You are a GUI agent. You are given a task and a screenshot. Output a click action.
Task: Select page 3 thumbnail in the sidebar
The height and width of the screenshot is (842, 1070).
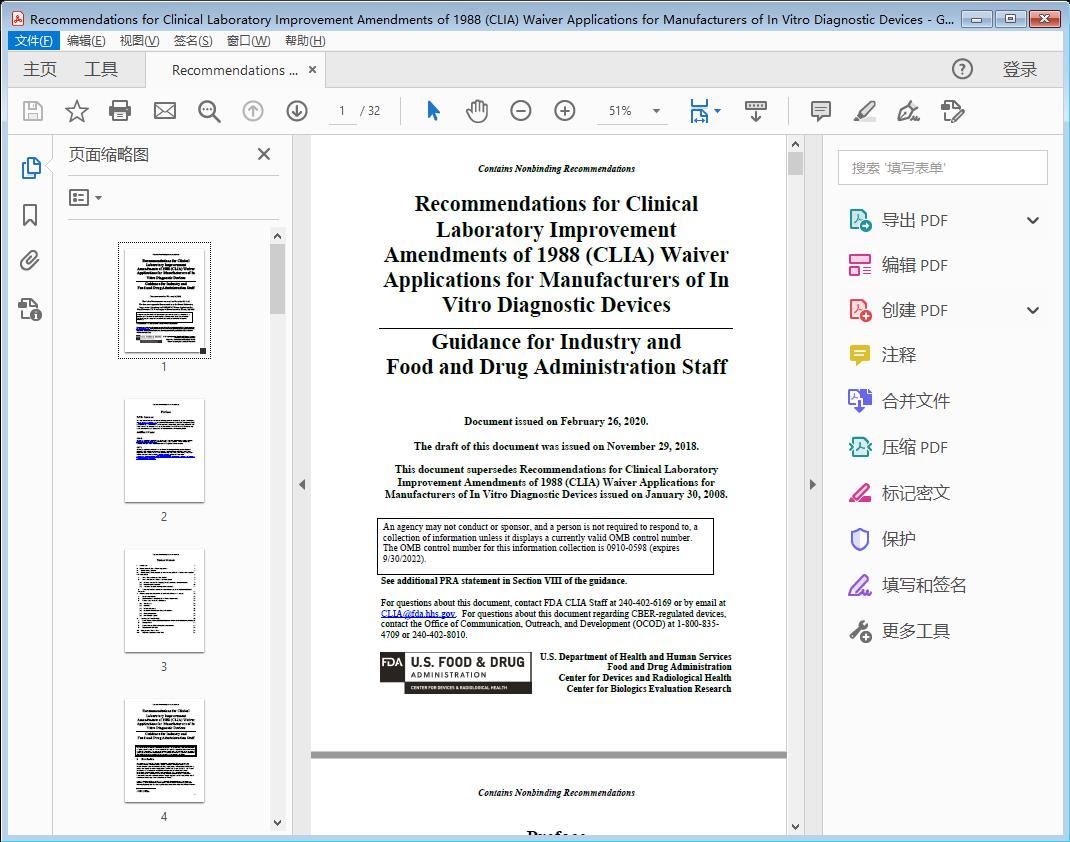coord(163,601)
